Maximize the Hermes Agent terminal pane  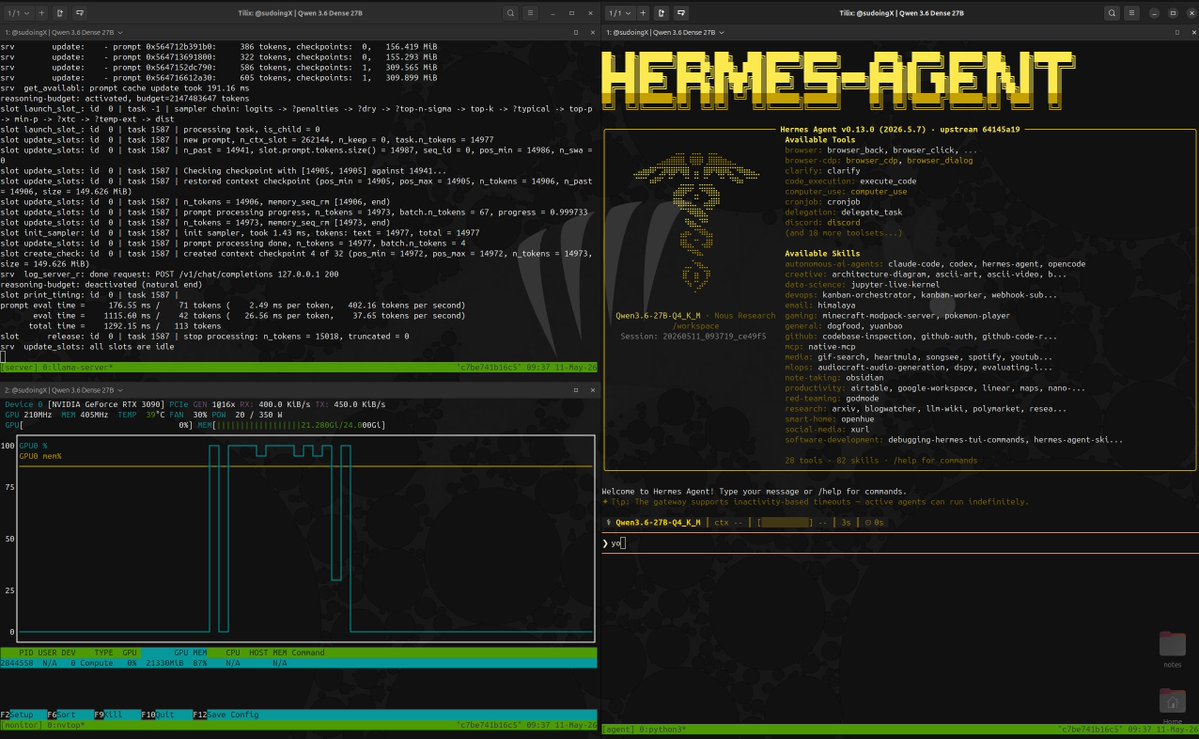coord(1177,33)
